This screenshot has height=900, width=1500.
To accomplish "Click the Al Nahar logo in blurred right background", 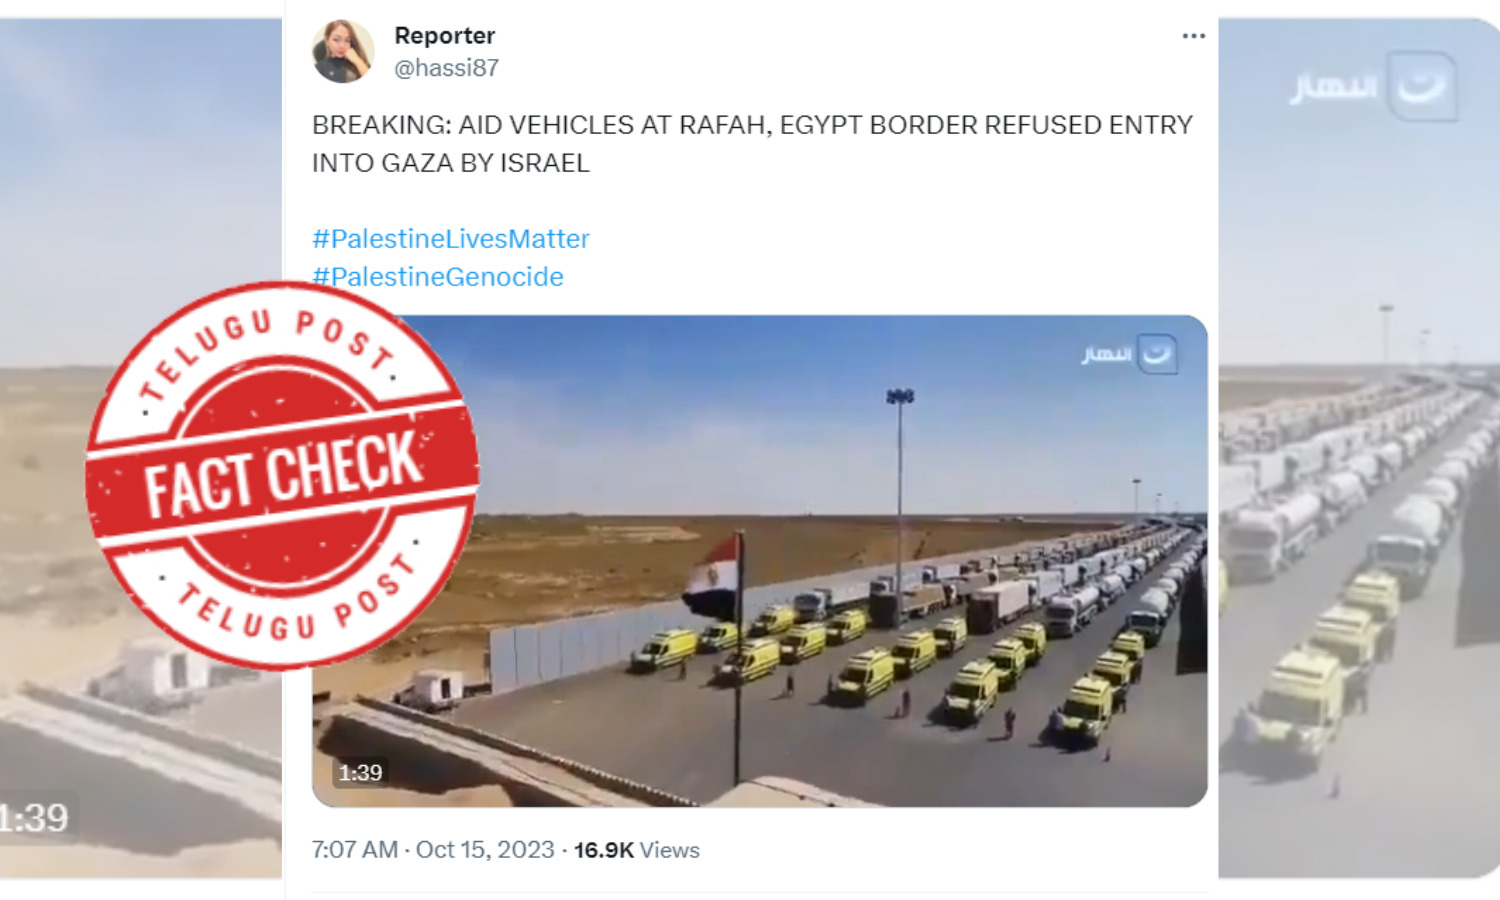I will pyautogui.click(x=1373, y=87).
